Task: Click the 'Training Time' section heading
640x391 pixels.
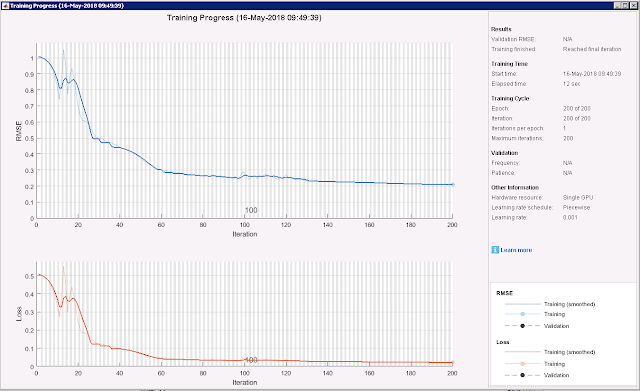Action: 509,64
